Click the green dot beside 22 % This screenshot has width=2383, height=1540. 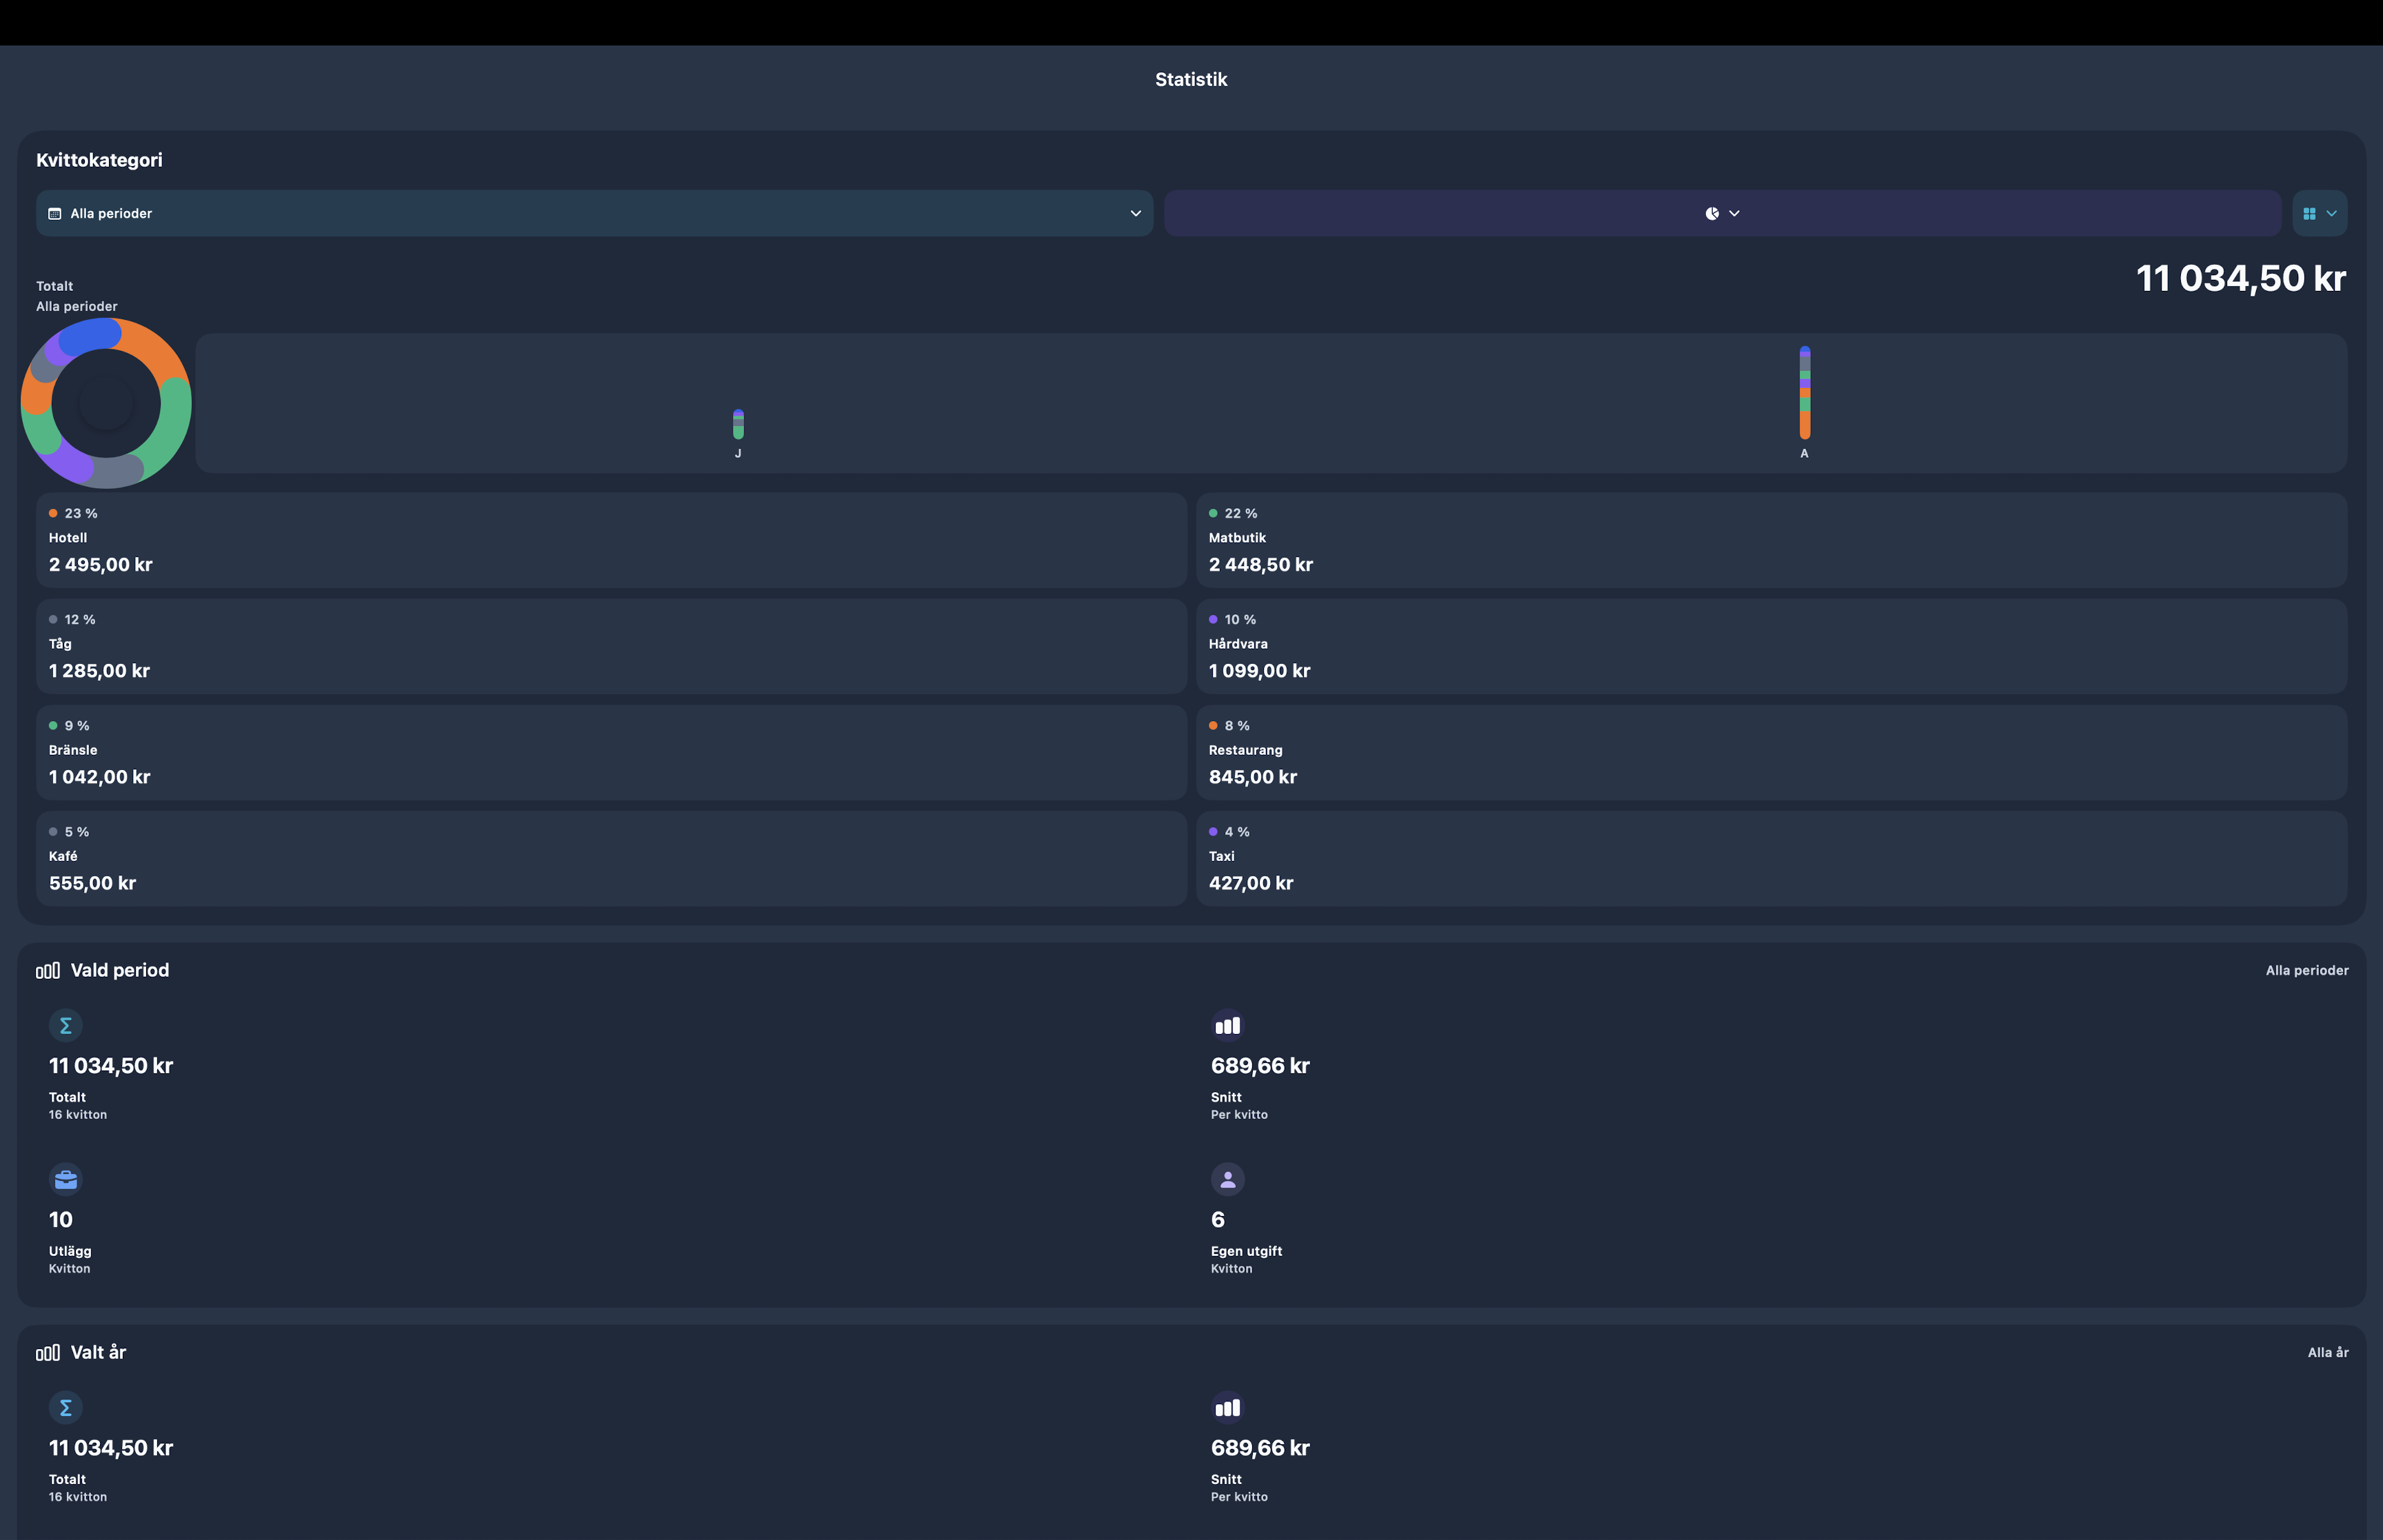(1213, 513)
